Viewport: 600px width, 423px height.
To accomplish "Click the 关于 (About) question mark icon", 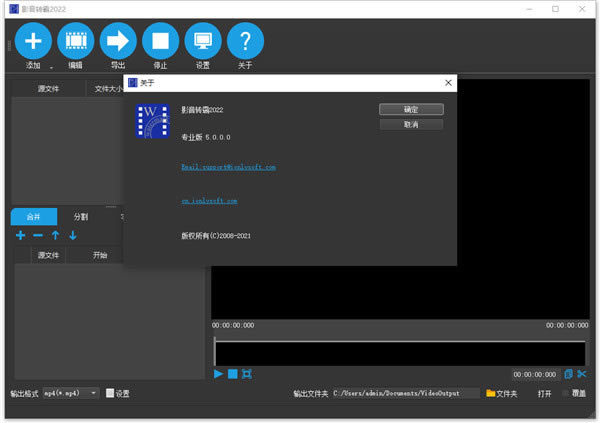I will pos(245,42).
